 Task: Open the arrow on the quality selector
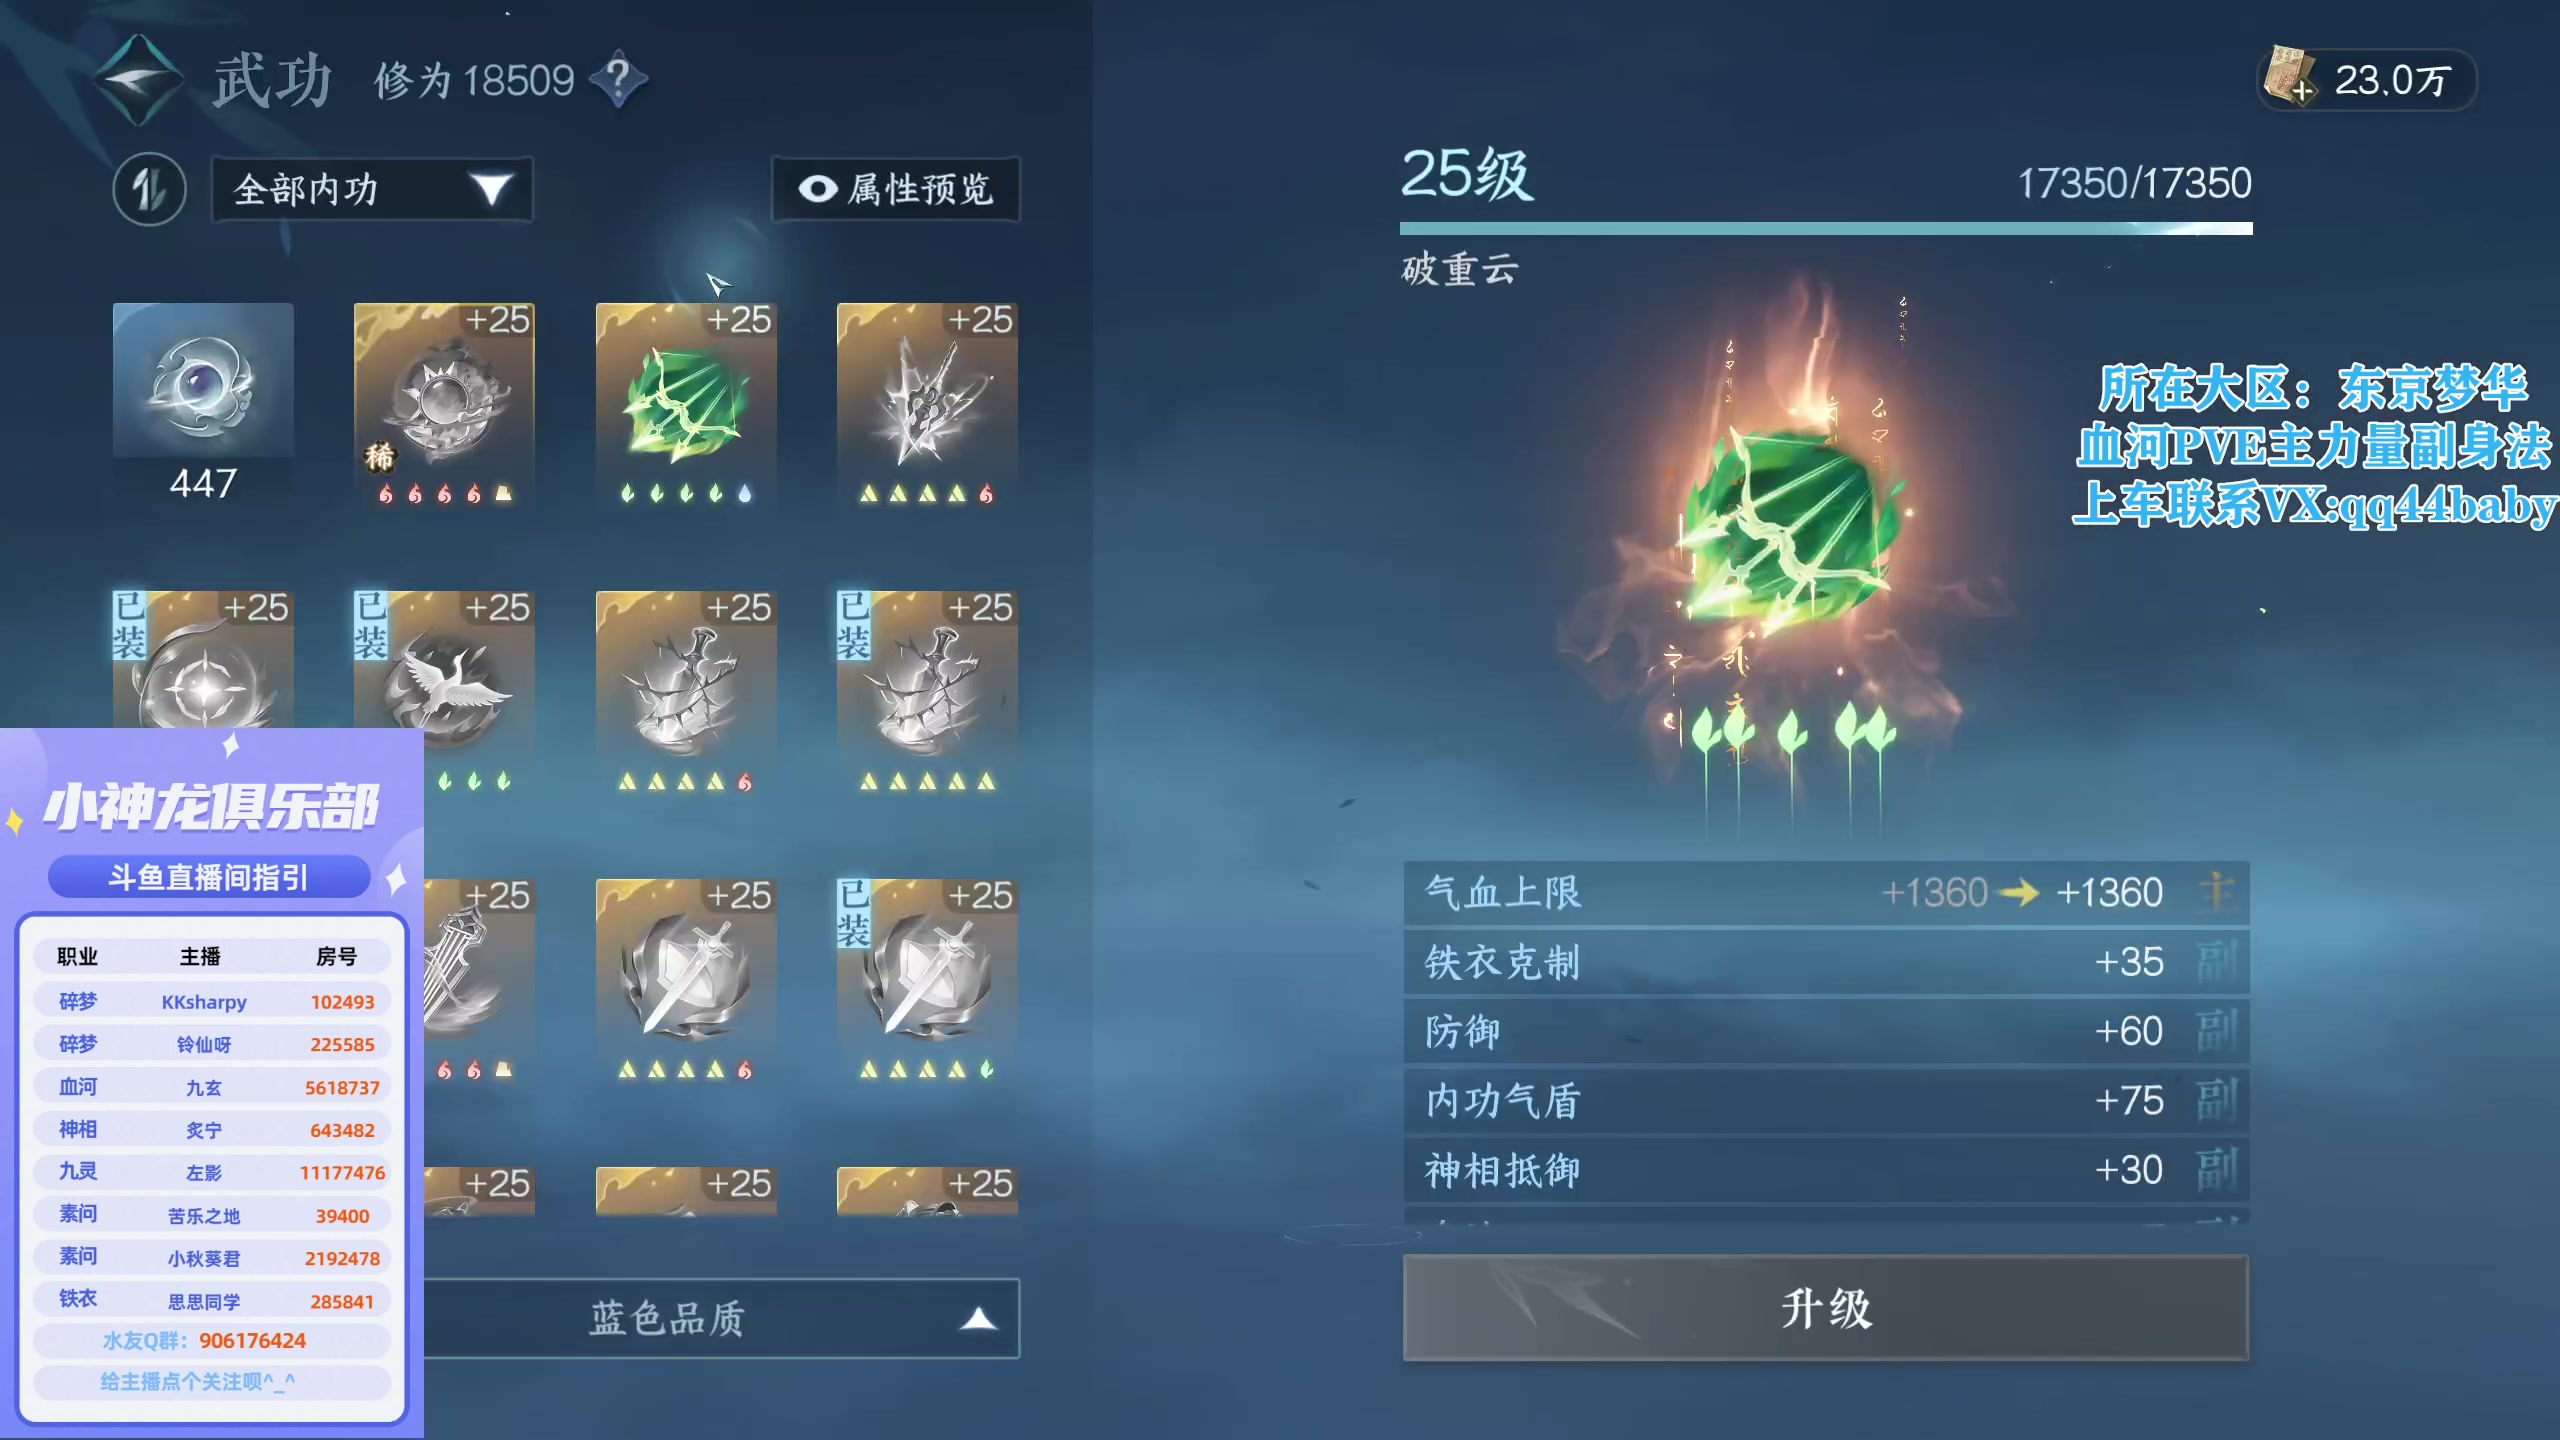979,1319
